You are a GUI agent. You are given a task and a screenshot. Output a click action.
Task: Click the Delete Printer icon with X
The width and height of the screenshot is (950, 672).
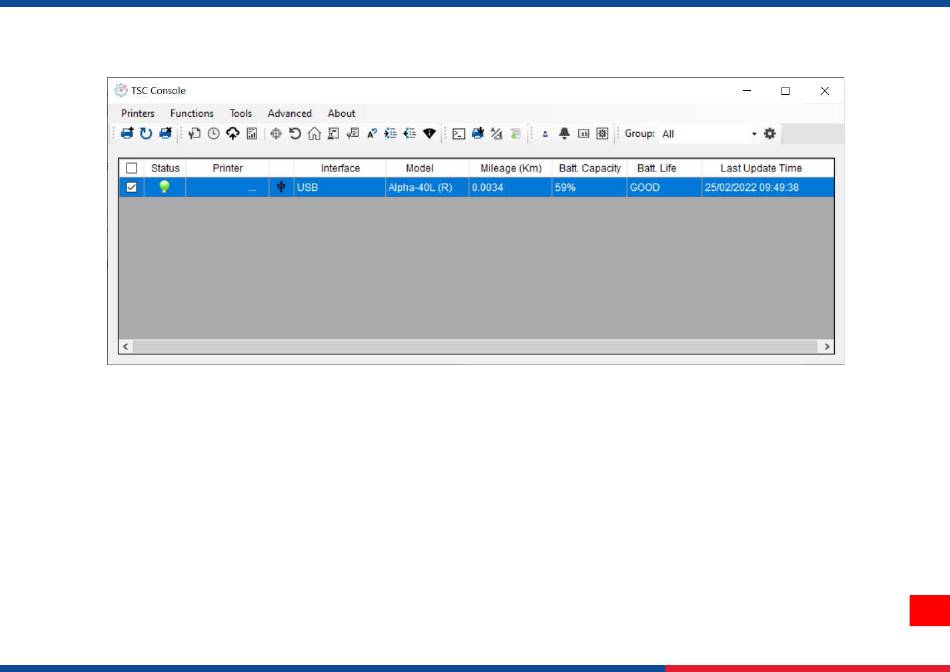pyautogui.click(x=165, y=133)
